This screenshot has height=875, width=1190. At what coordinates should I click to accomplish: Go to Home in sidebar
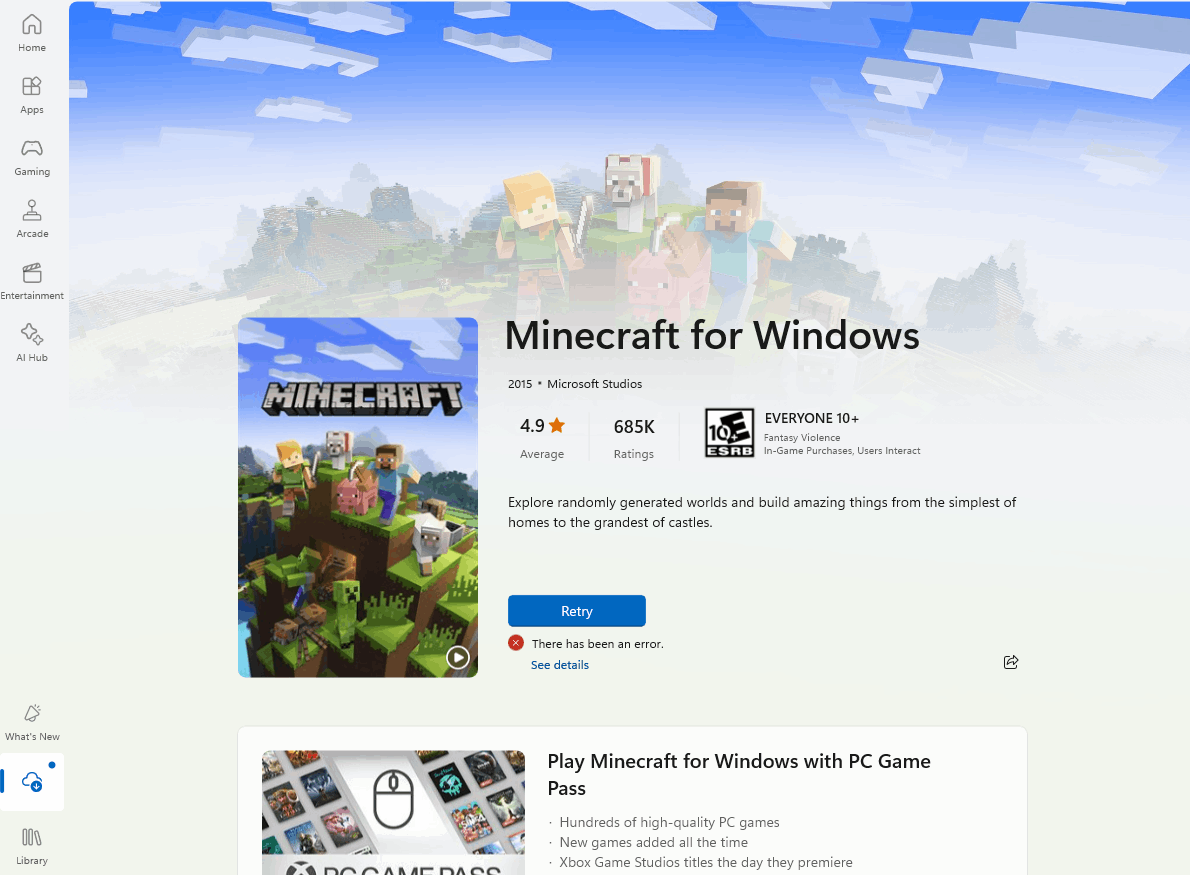(32, 33)
